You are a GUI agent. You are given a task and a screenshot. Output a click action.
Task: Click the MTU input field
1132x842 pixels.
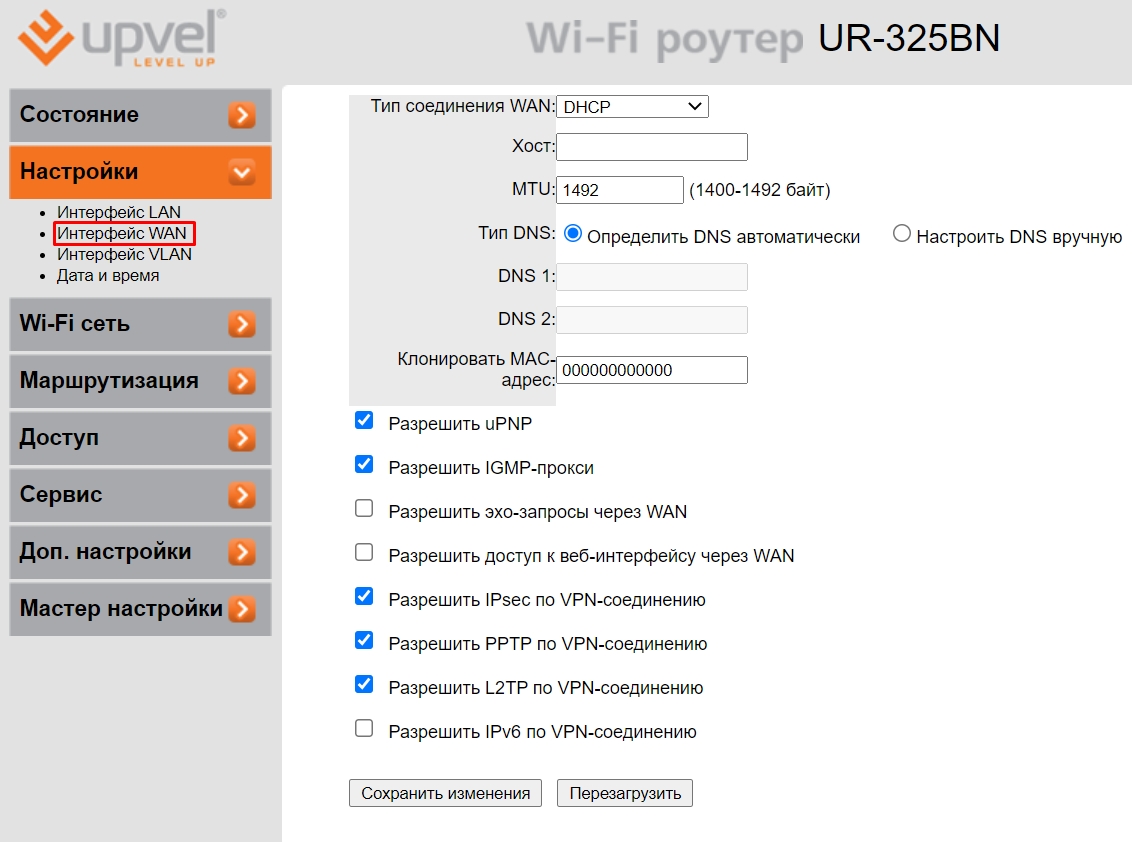click(x=620, y=190)
